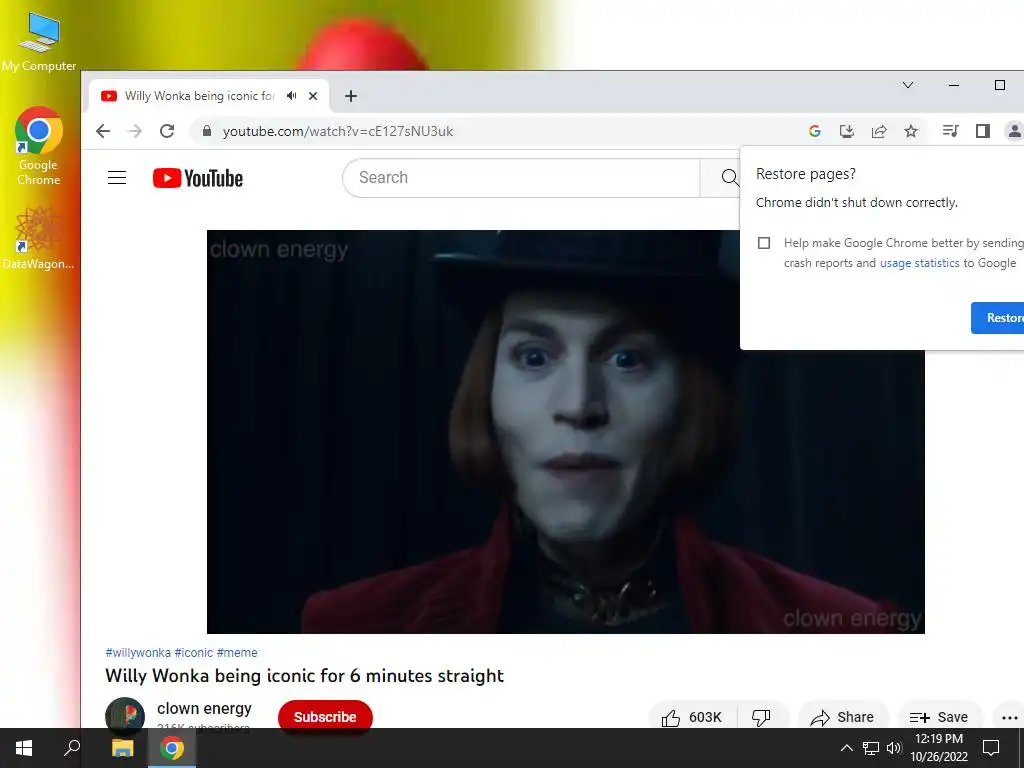Bookmark this tab with star icon
1024x768 pixels.
[911, 131]
